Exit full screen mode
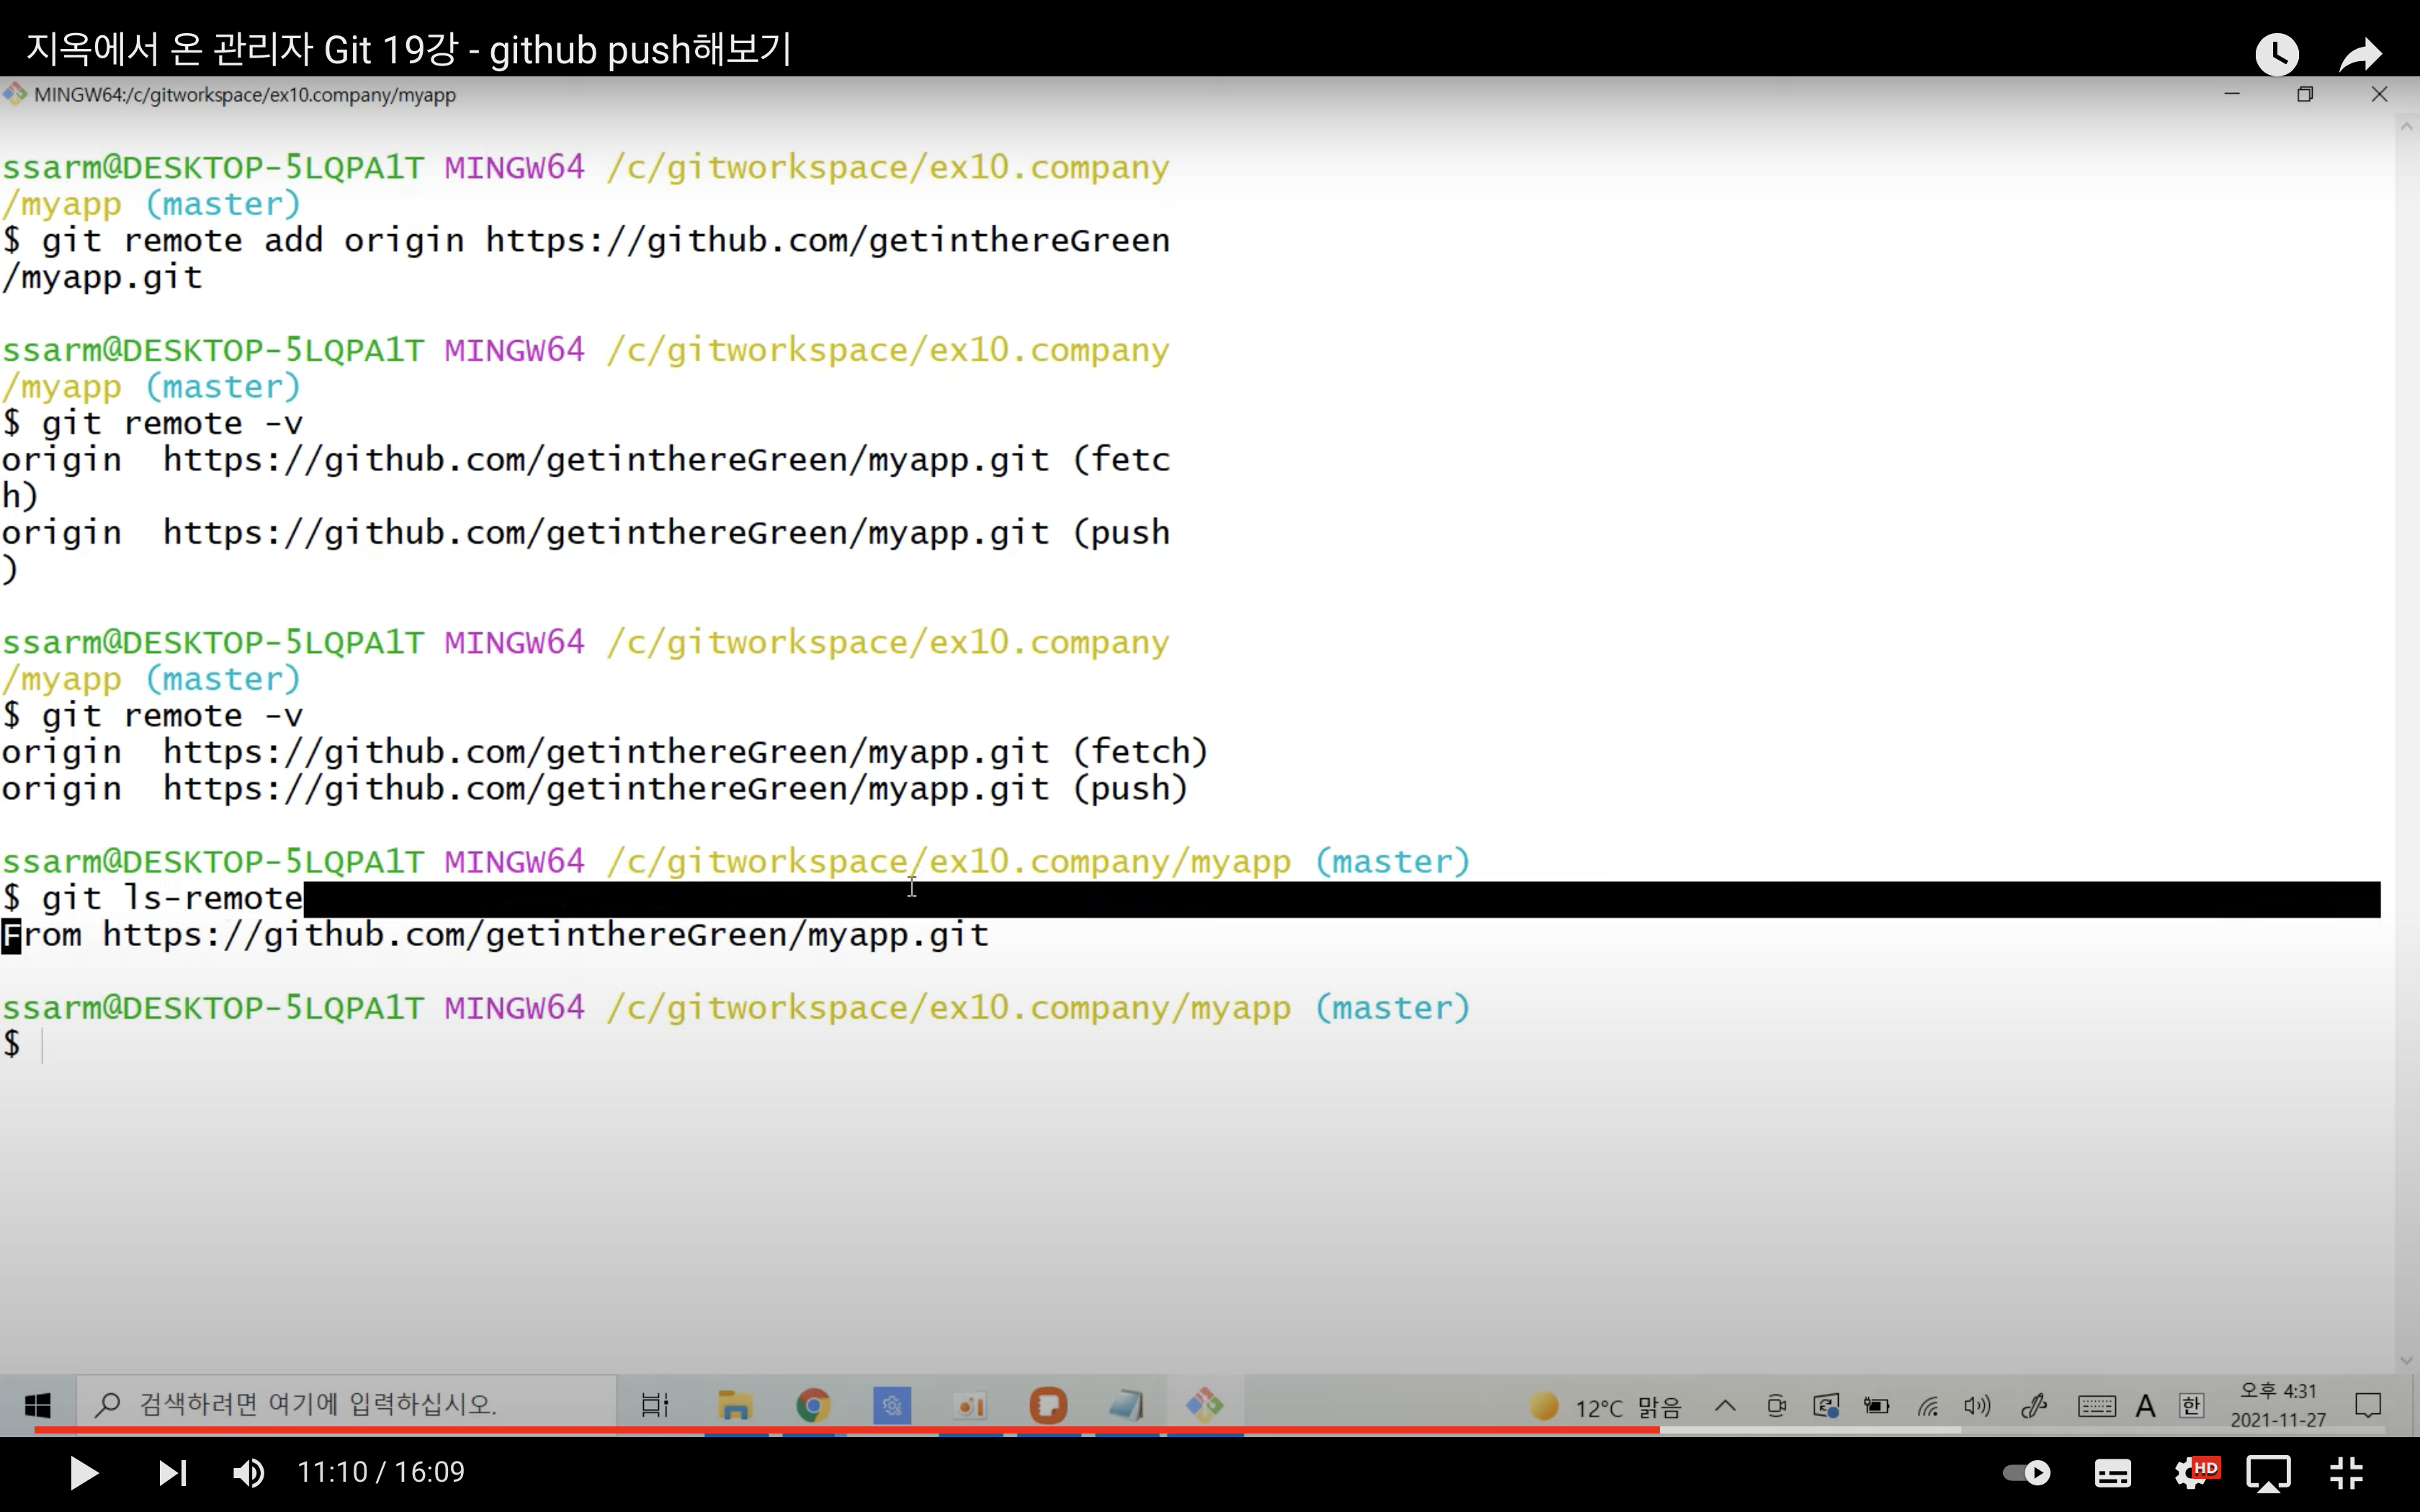Viewport: 2420px width, 1512px height. tap(2346, 1472)
